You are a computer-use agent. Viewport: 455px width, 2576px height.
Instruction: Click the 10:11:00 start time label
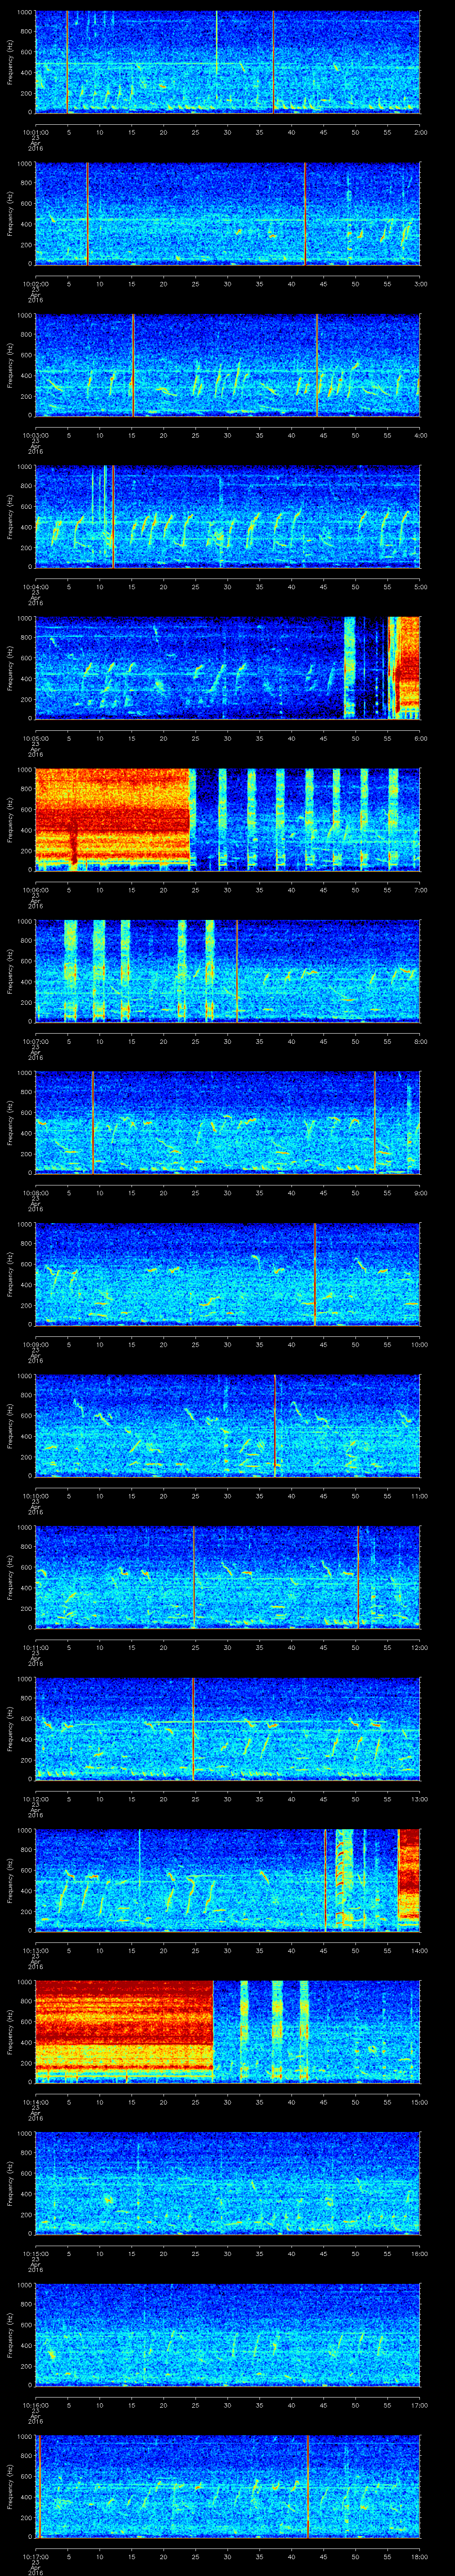tap(35, 1647)
